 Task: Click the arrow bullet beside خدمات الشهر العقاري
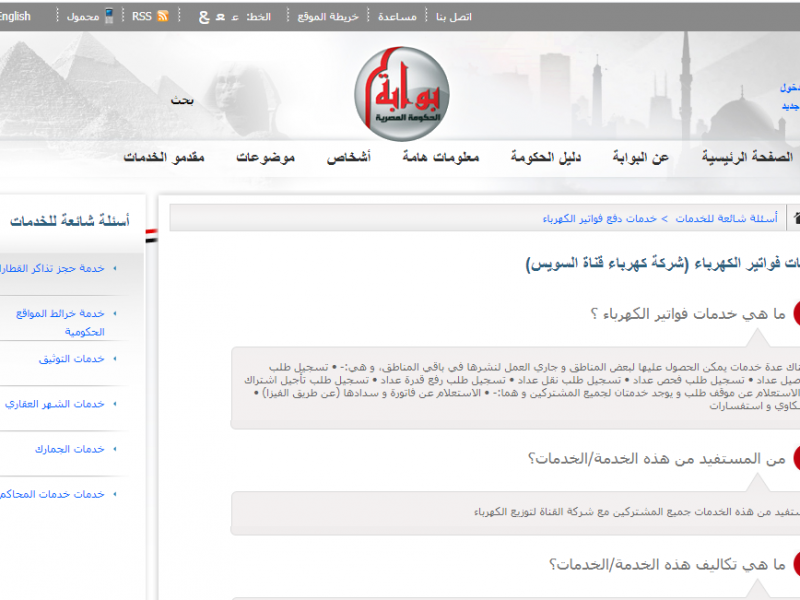(115, 404)
